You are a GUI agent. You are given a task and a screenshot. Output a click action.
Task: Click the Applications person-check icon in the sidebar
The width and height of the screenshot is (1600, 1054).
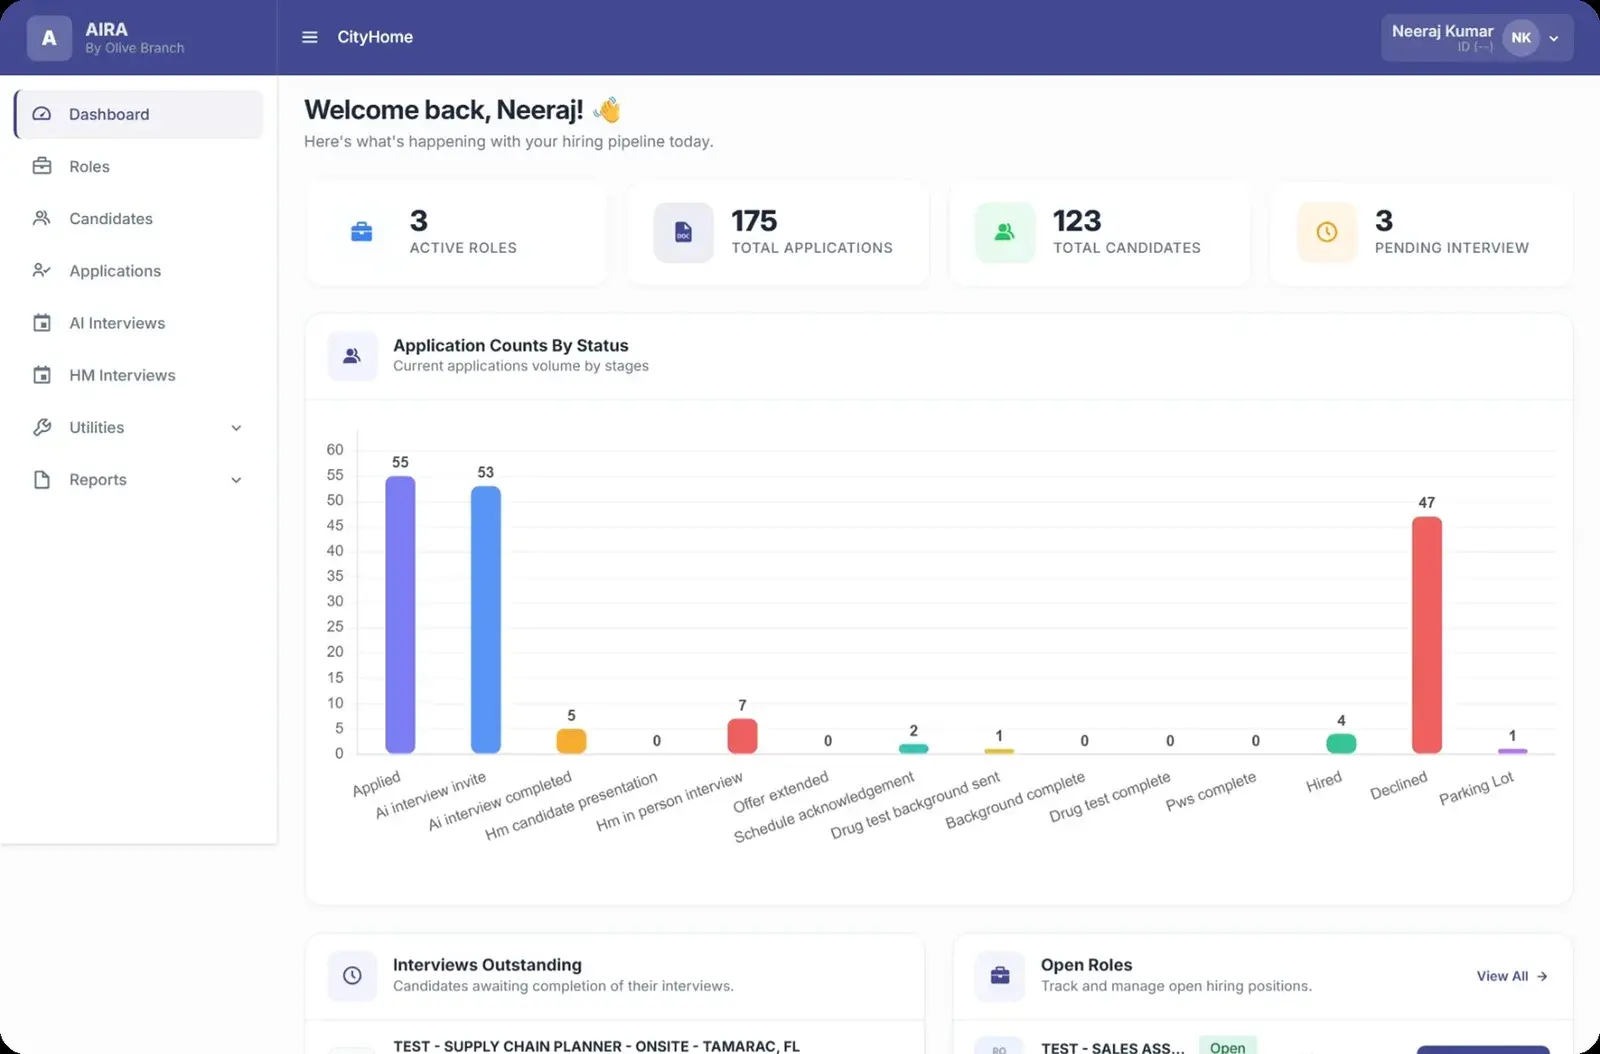tap(42, 270)
